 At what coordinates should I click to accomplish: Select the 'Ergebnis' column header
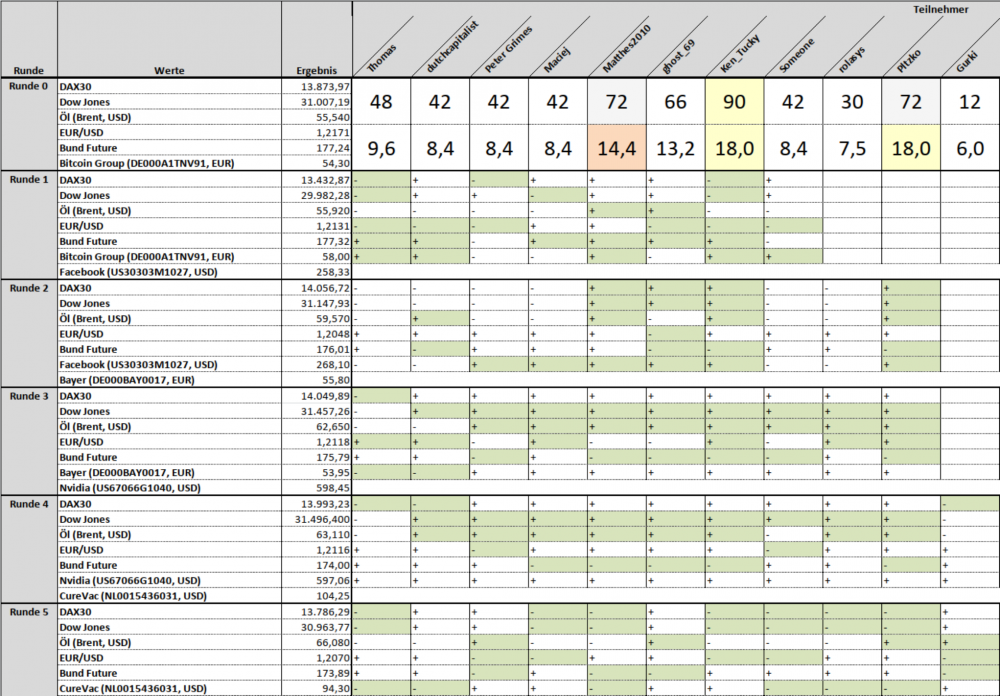316,71
